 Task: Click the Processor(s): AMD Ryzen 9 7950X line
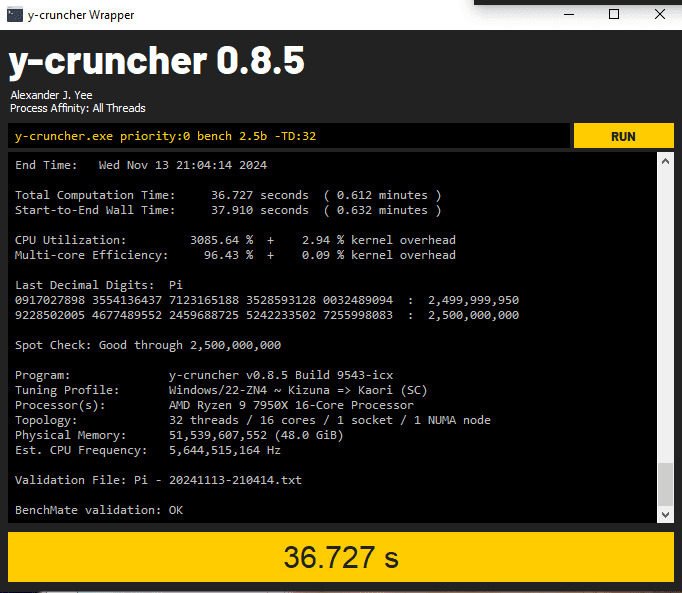point(214,405)
